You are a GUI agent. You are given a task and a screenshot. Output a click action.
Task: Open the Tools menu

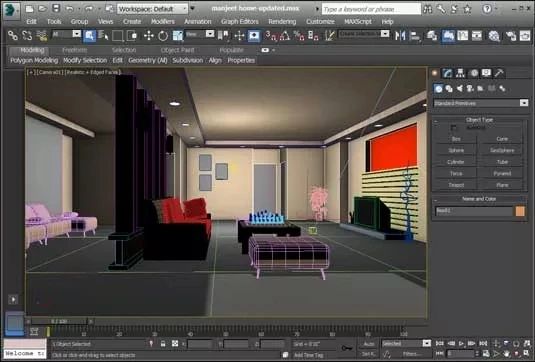point(54,21)
